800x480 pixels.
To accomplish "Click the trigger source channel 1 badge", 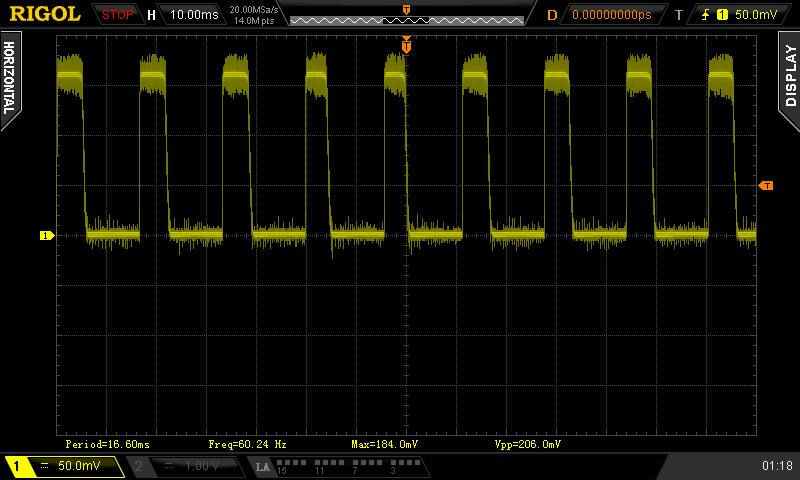I will pyautogui.click(x=722, y=15).
